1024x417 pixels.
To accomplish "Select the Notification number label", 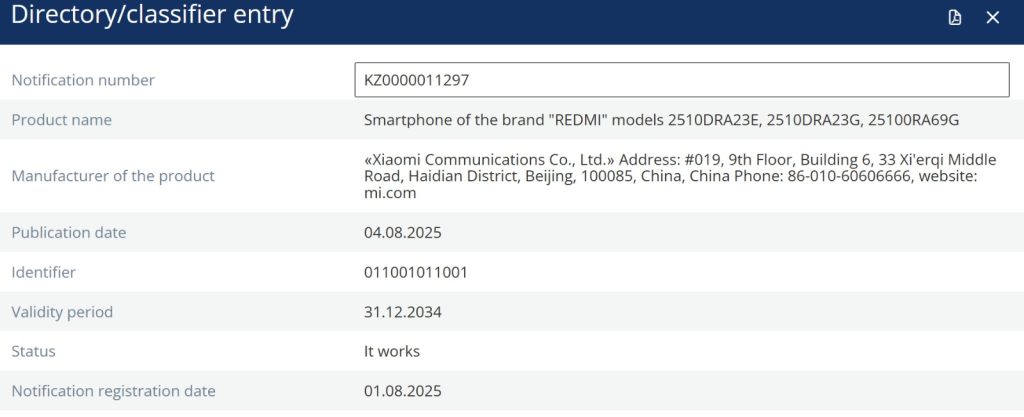I will pos(83,80).
